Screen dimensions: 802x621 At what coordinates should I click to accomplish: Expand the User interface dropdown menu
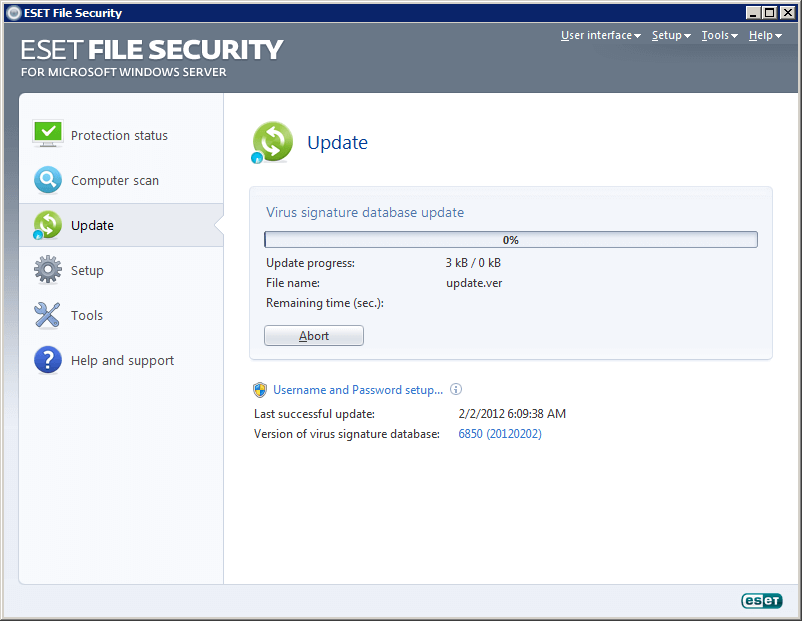pos(600,35)
